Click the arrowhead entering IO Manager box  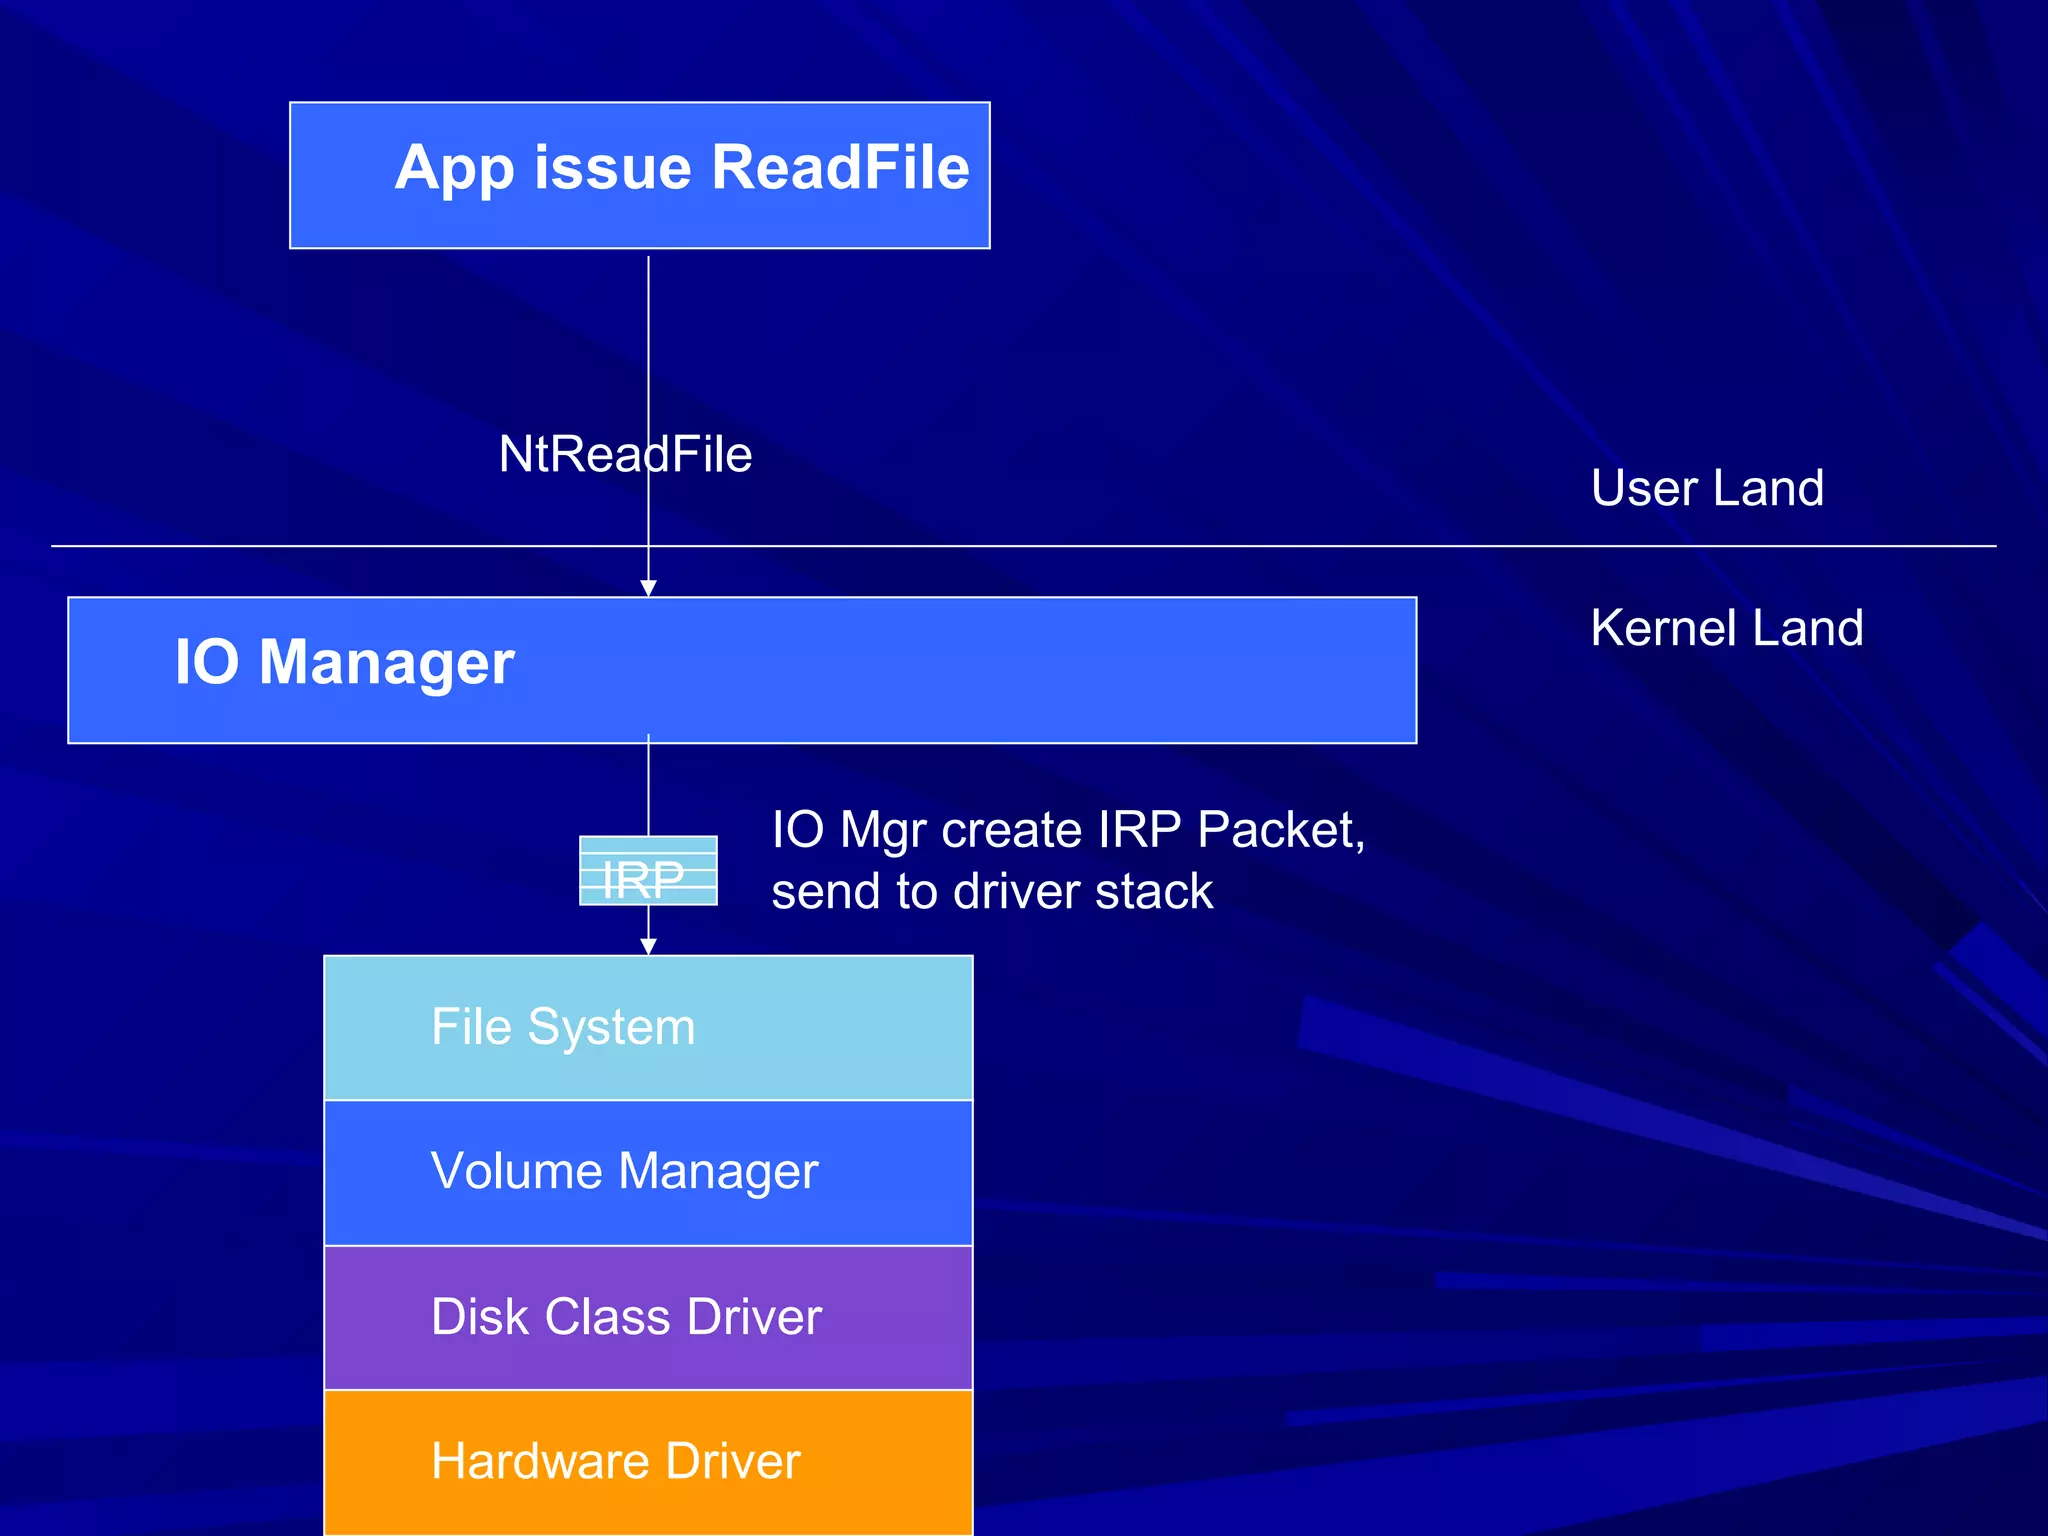(x=648, y=588)
